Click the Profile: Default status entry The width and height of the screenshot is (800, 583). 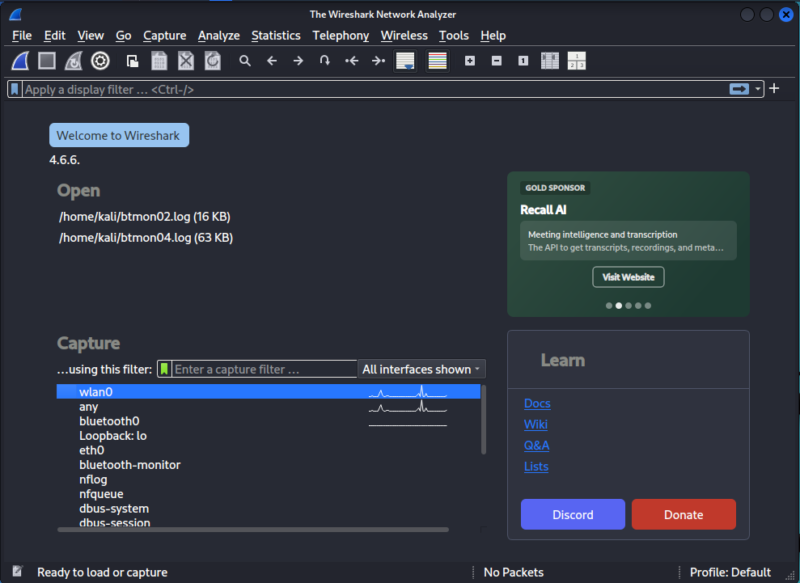tap(730, 572)
